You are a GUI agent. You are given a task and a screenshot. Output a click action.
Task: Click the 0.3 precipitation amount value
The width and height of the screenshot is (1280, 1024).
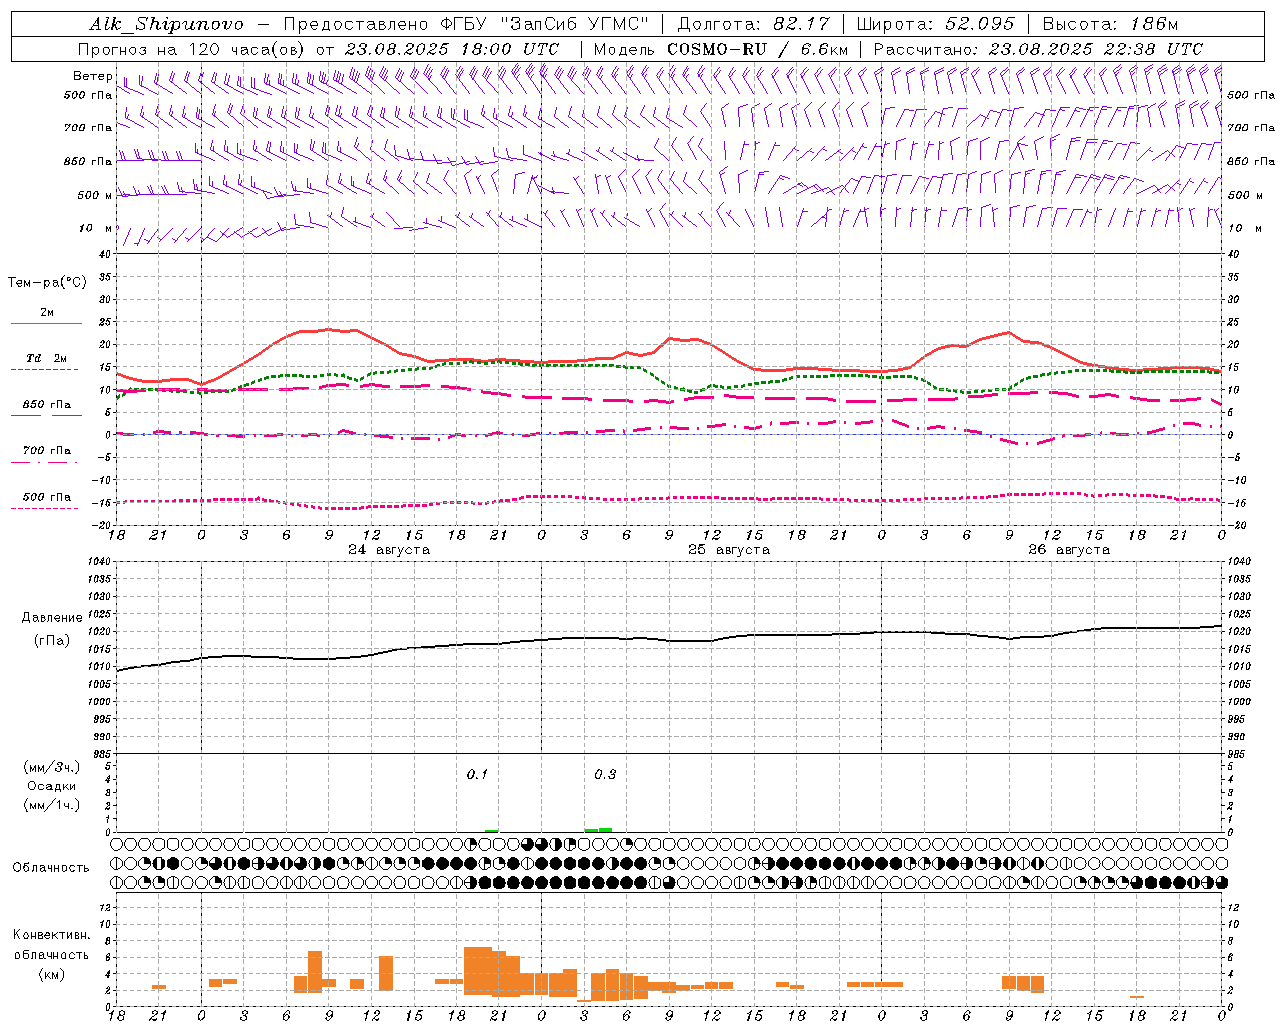pyautogui.click(x=605, y=775)
